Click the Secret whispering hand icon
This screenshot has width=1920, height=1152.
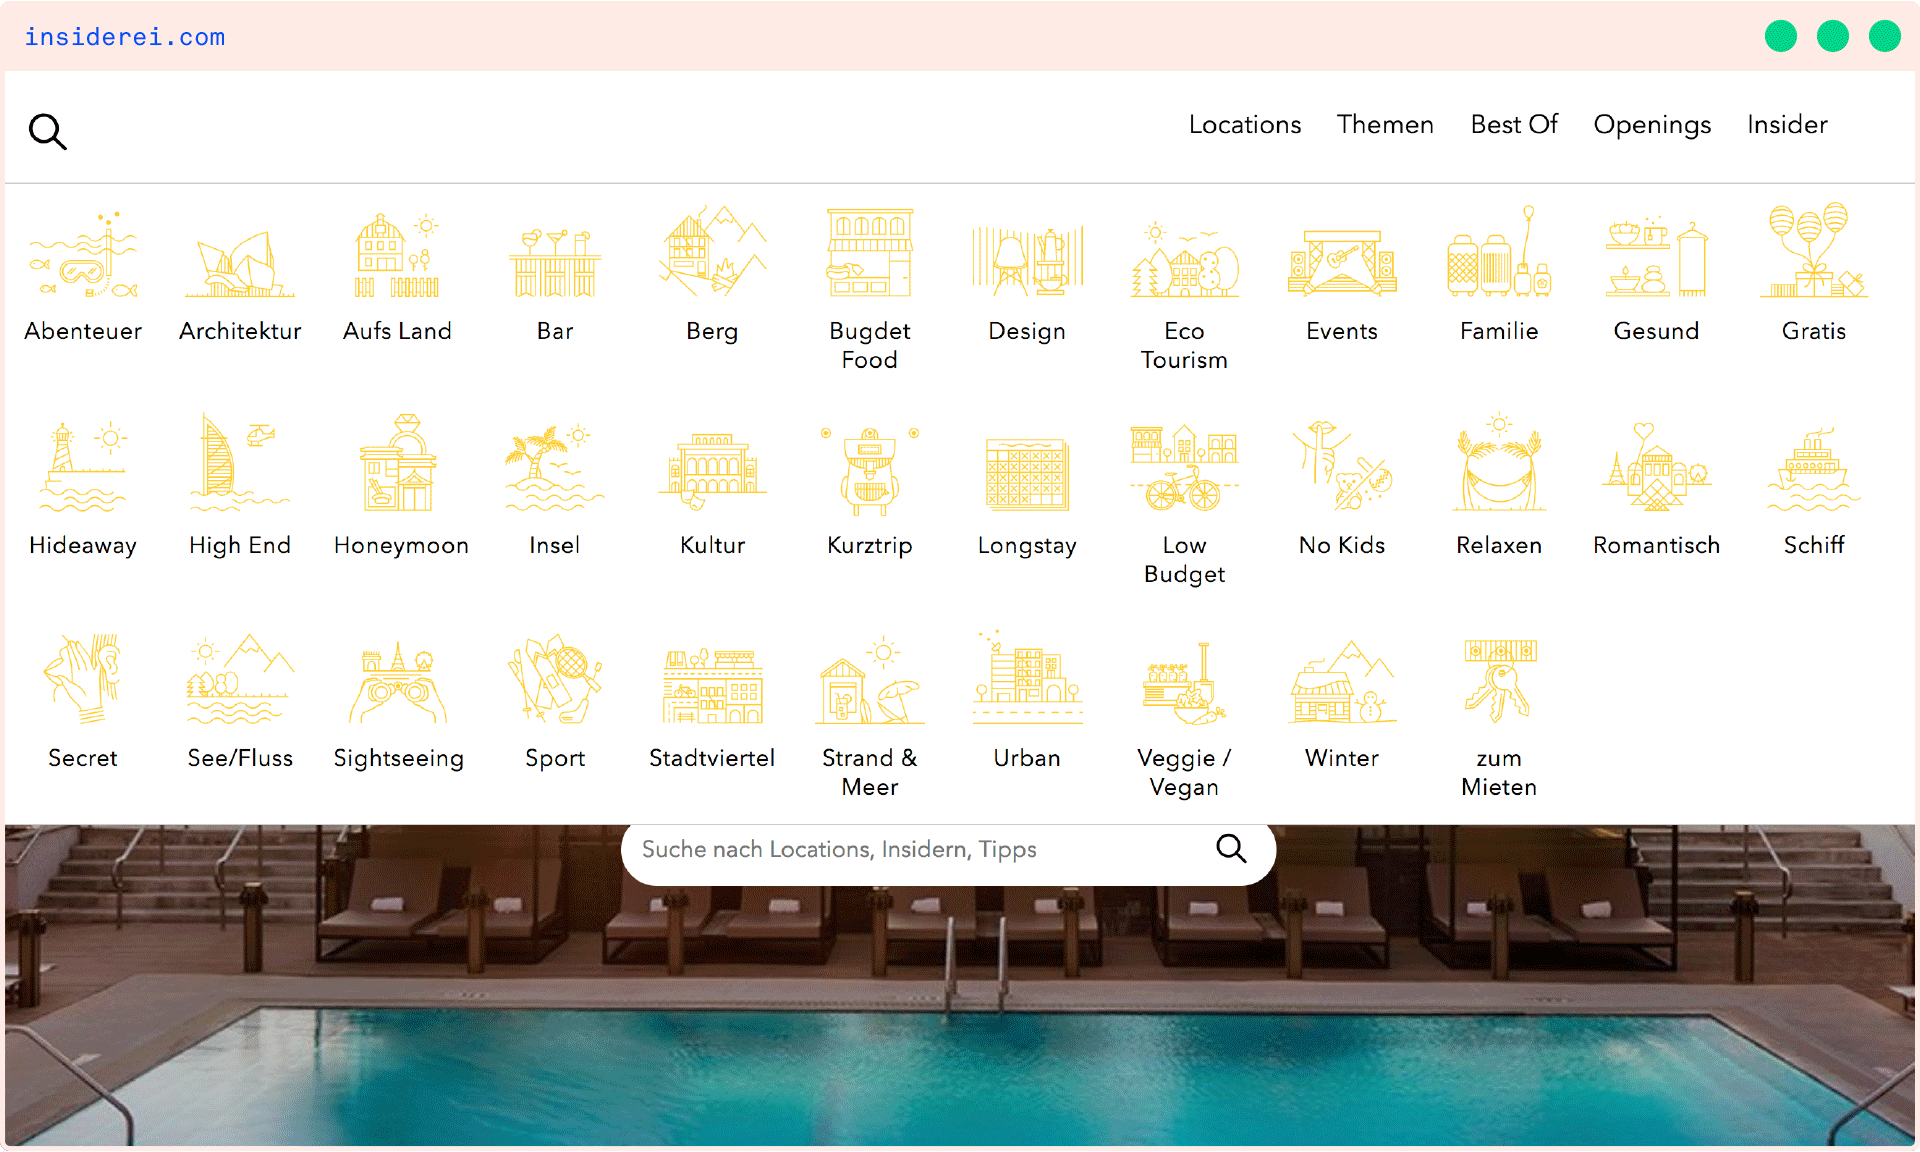(83, 680)
